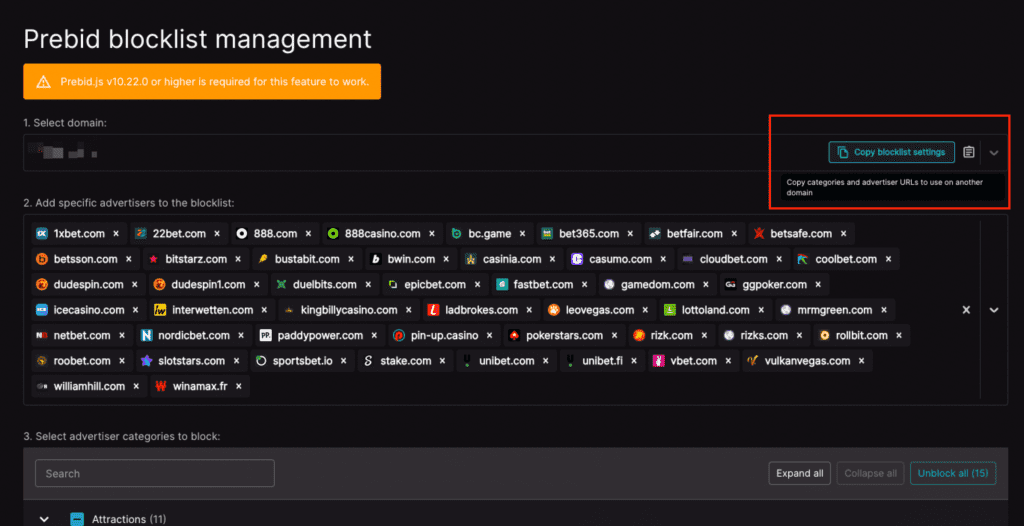Remove stake.com from the blocklist
Screen dimensions: 1024x526
click(x=442, y=361)
